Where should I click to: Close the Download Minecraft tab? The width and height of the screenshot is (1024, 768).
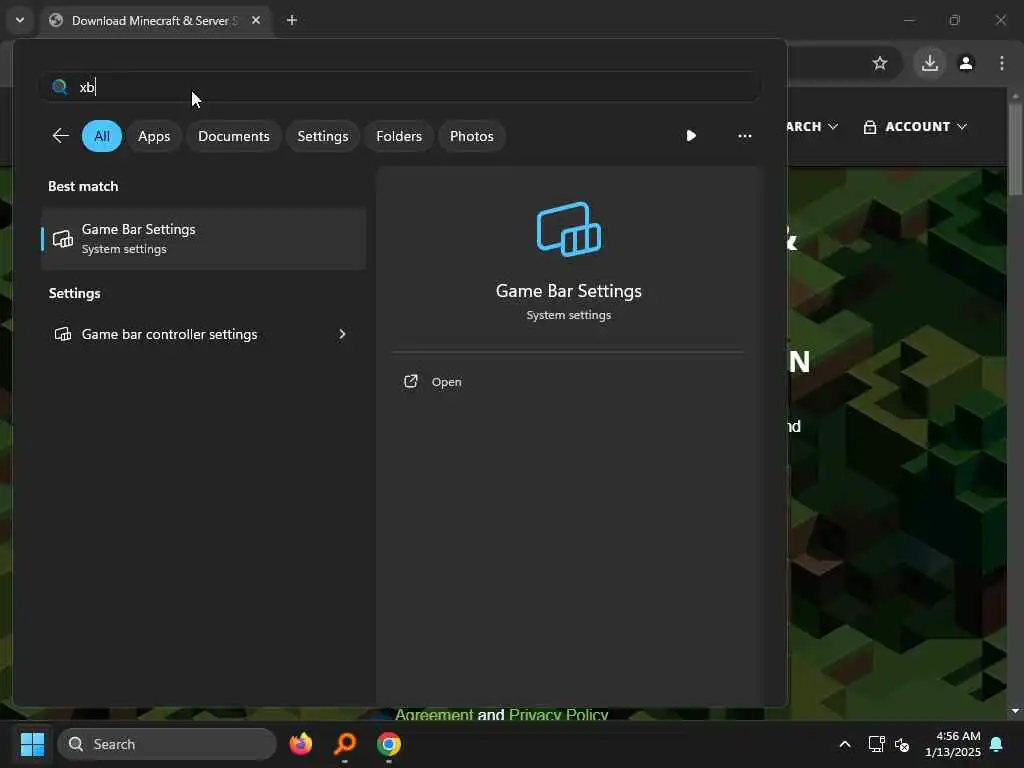pos(256,20)
